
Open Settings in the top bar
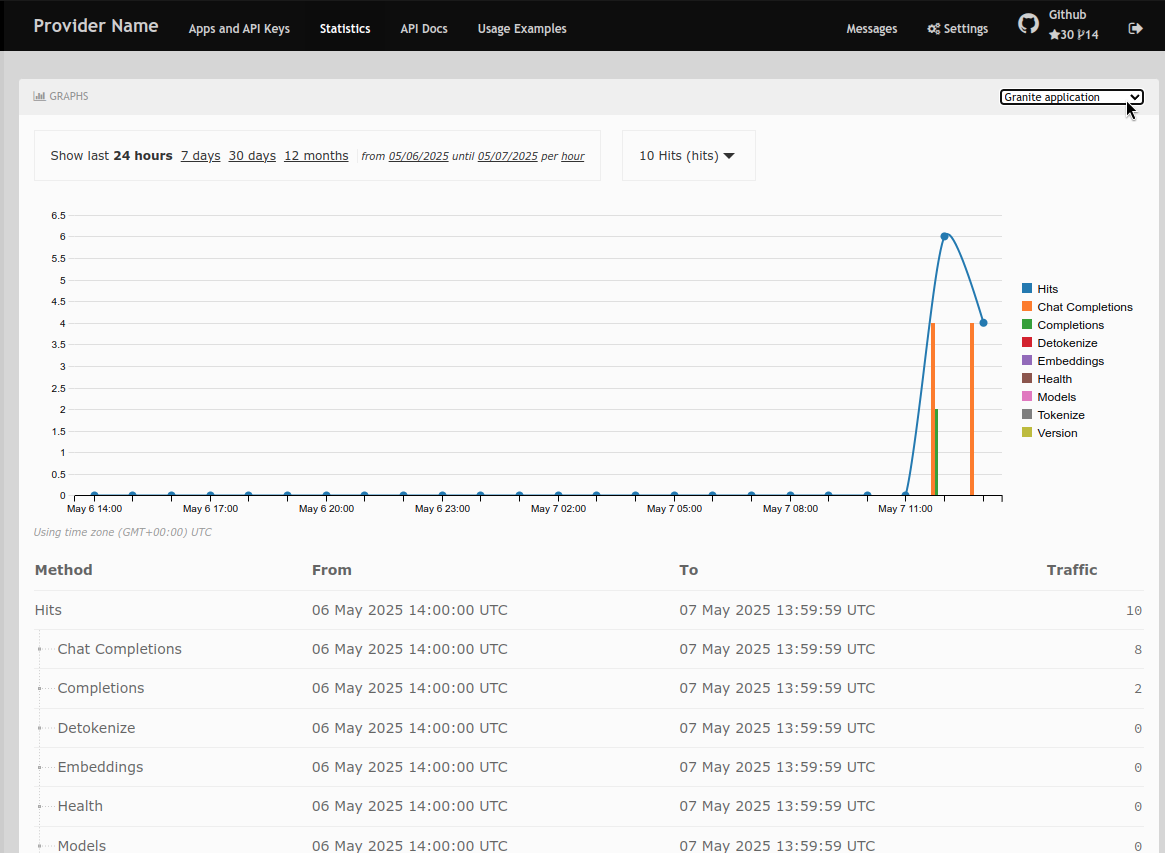958,28
